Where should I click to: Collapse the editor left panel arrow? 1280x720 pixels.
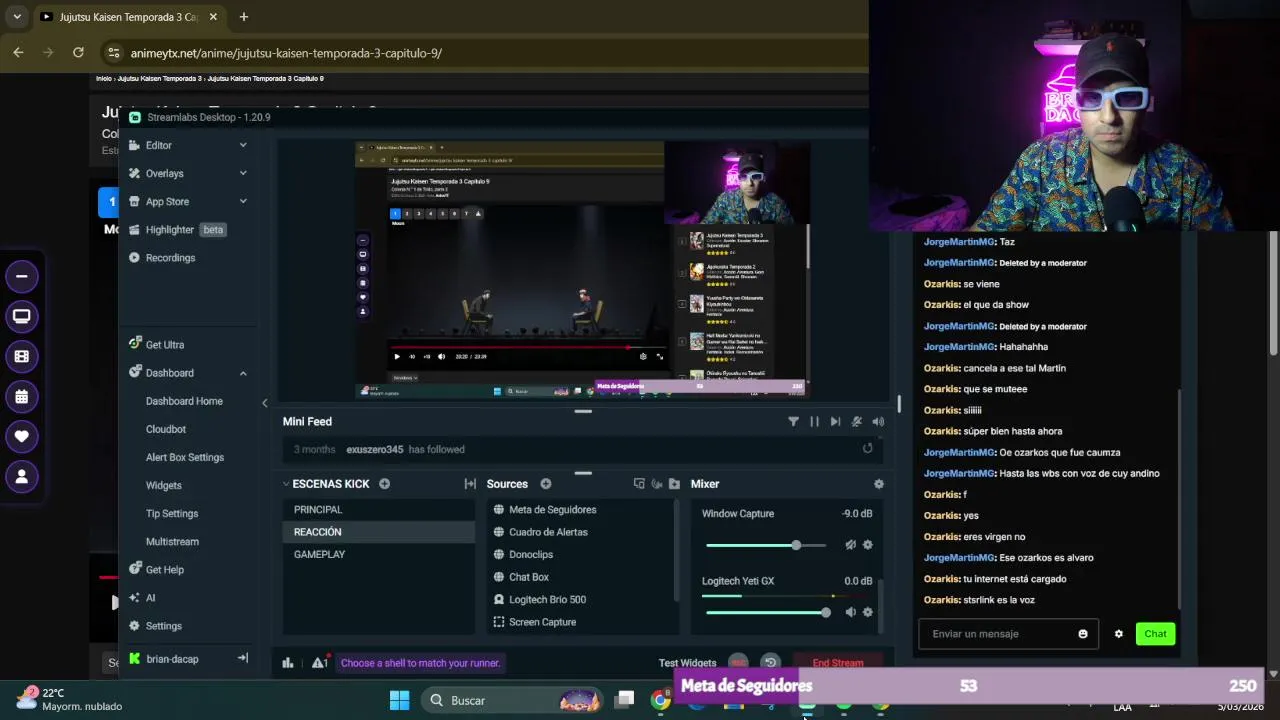[x=264, y=403]
